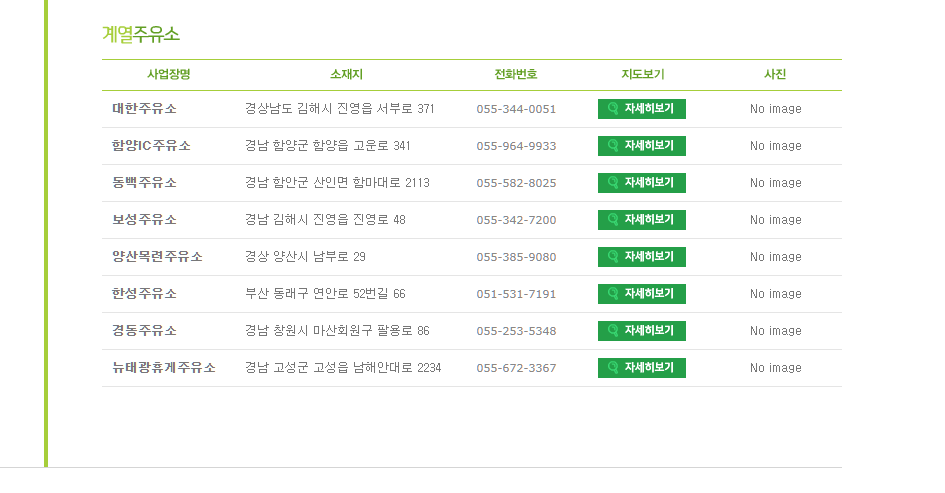This screenshot has height=493, width=945.
Task: Click the 사업장명 column header
Action: [x=169, y=74]
